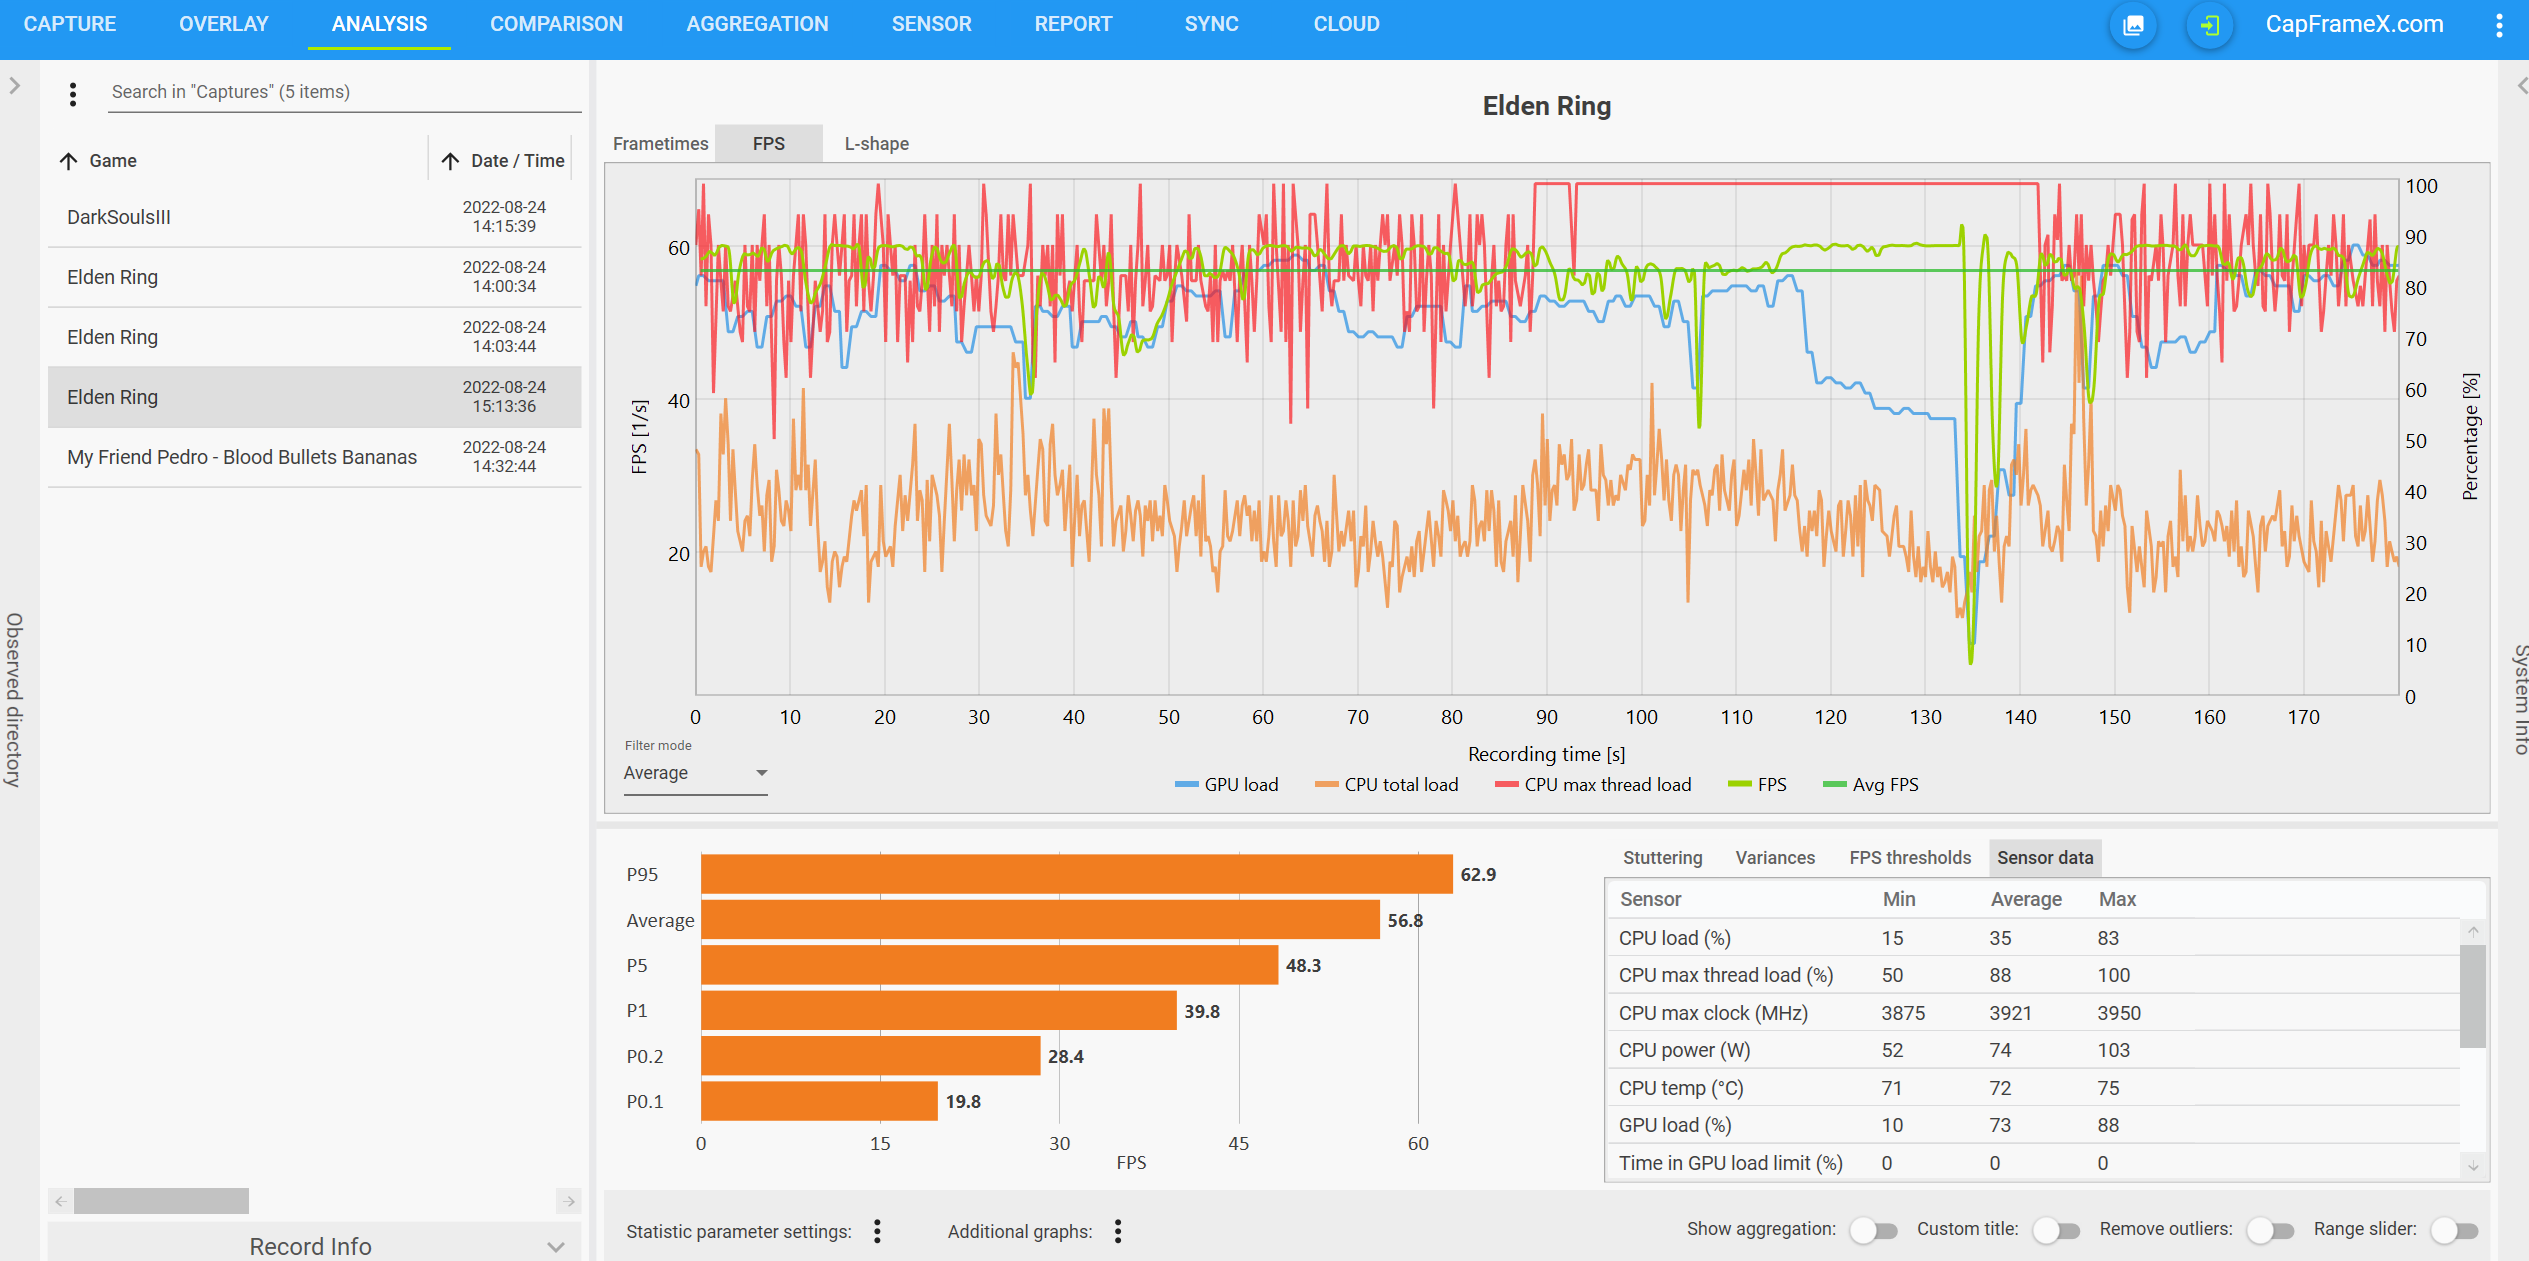Screen dimensions: 2529x1261
Task: Click left arrow of captures horizontal scrollbar
Action: [60, 1201]
